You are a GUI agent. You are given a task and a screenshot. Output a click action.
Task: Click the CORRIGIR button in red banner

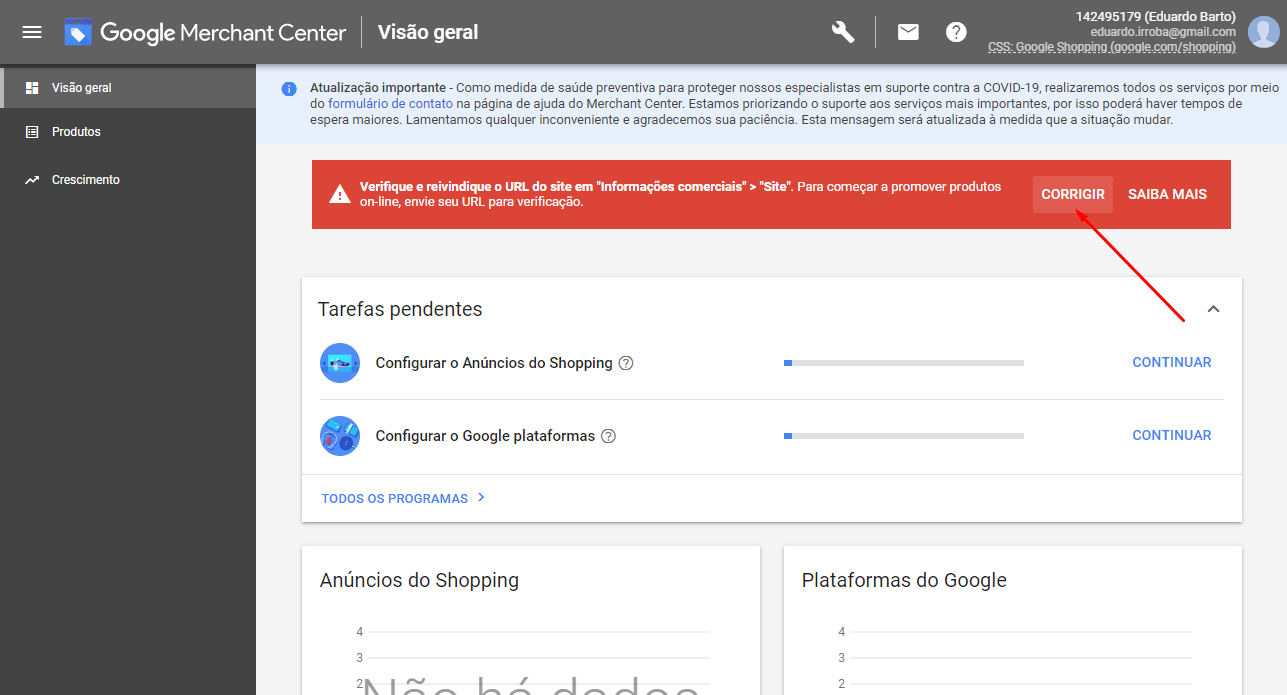pyautogui.click(x=1073, y=194)
